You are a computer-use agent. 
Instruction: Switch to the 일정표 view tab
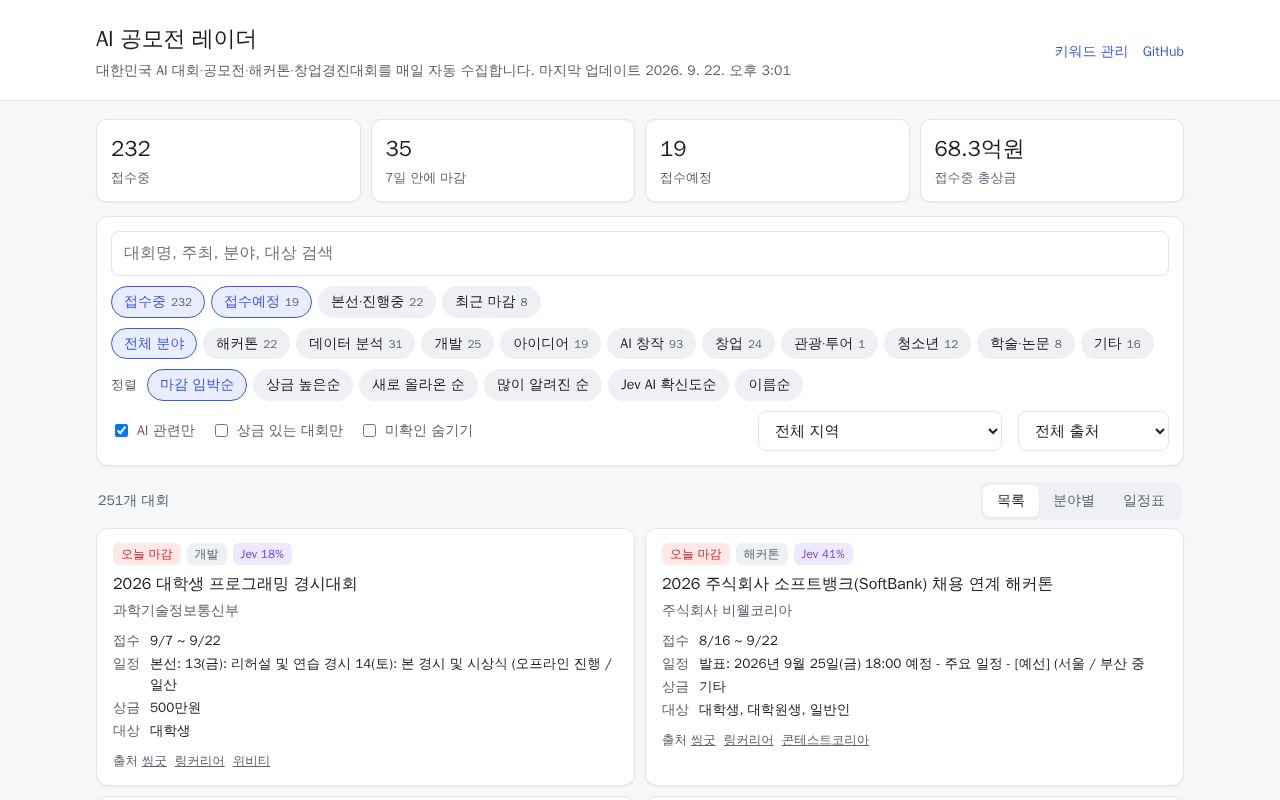coord(1144,501)
